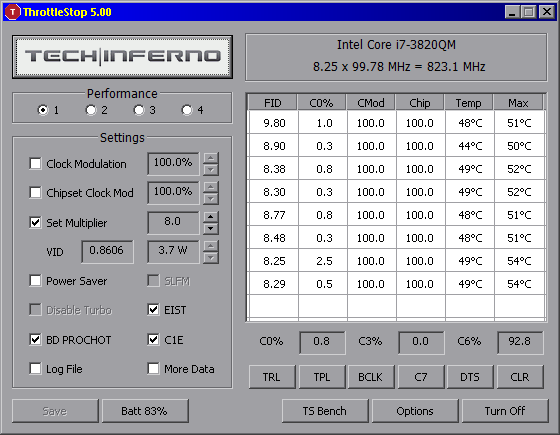This screenshot has height=435, width=560.
Task: Uncheck the BD PROCHOT checkbox
Action: [x=35, y=340]
